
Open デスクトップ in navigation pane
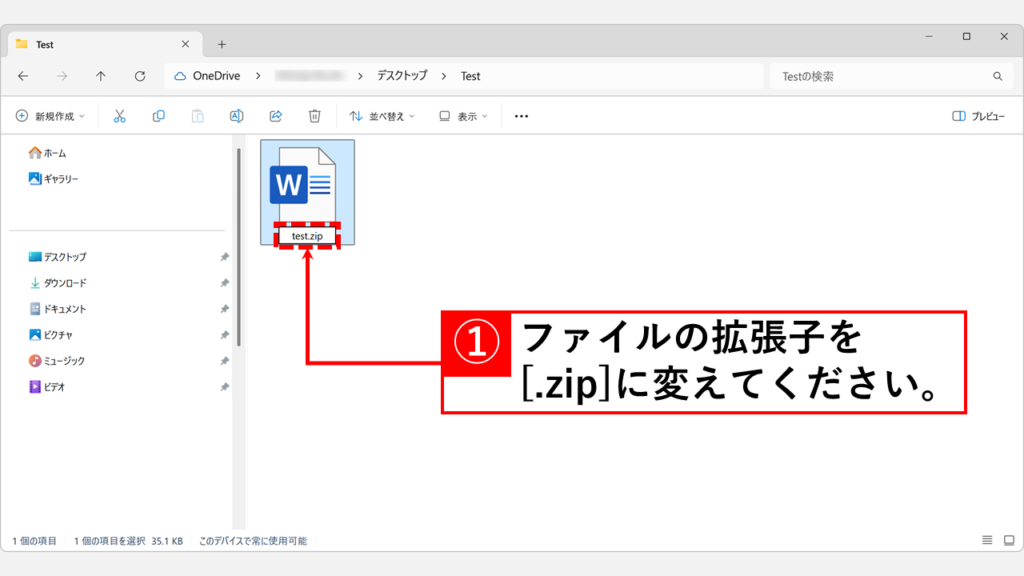click(57, 257)
